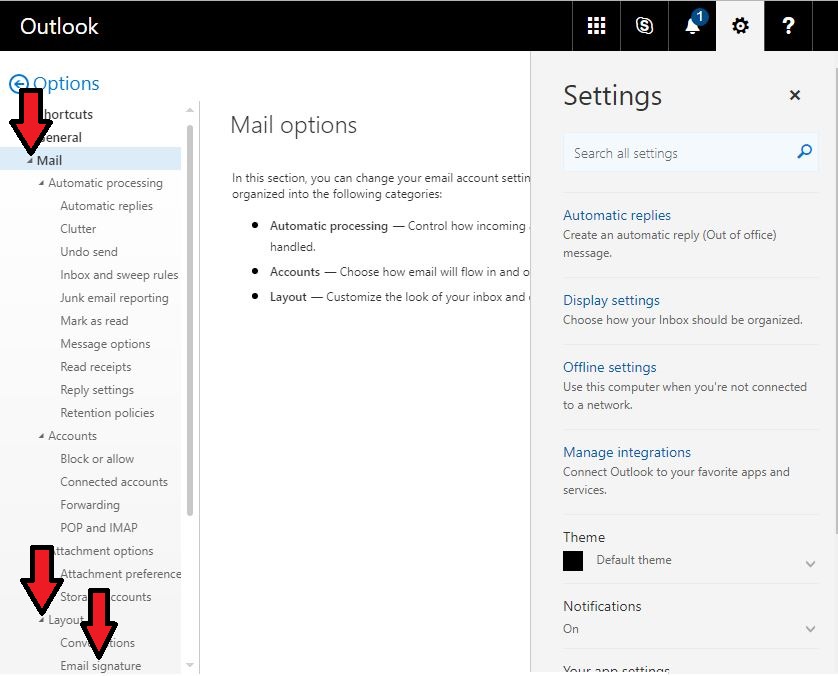
Task: Click the back arrow next to Options
Action: [18, 84]
